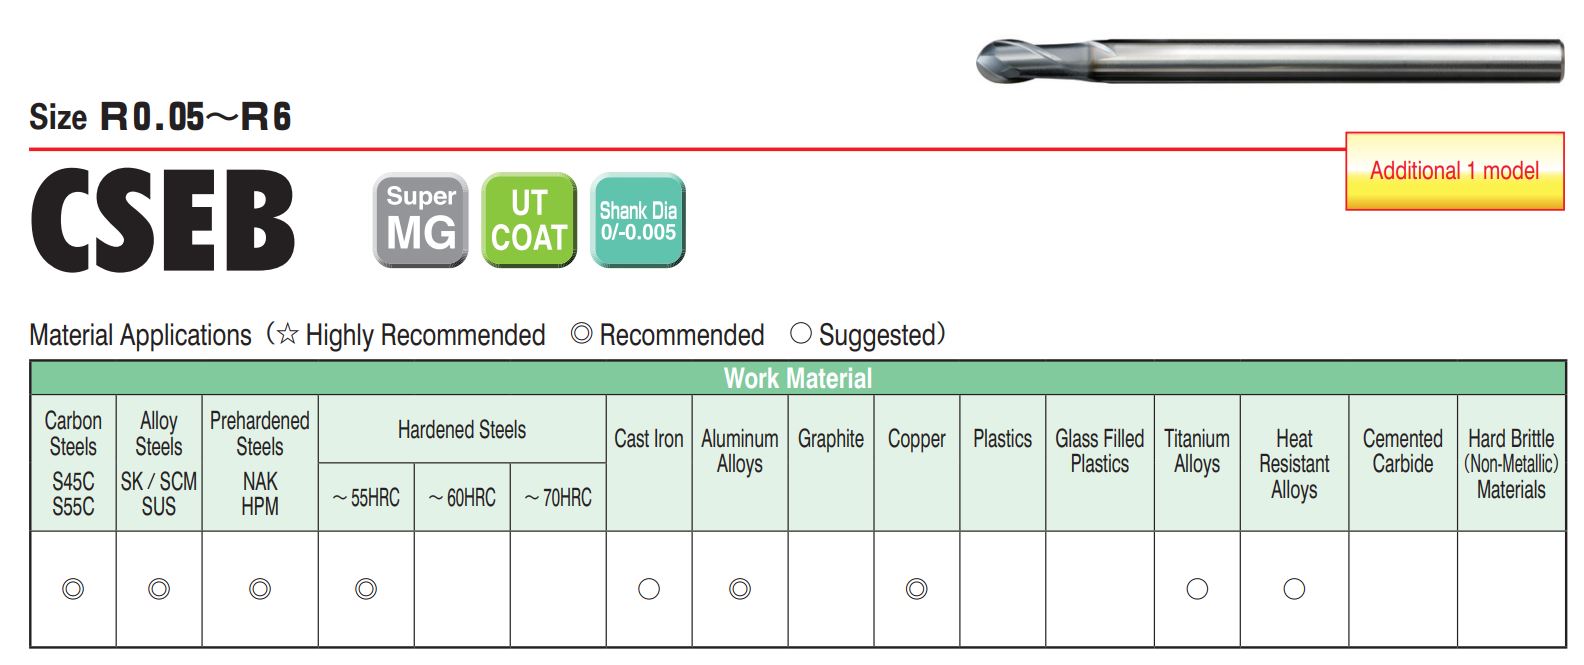Click the CSEB product title

click(163, 221)
